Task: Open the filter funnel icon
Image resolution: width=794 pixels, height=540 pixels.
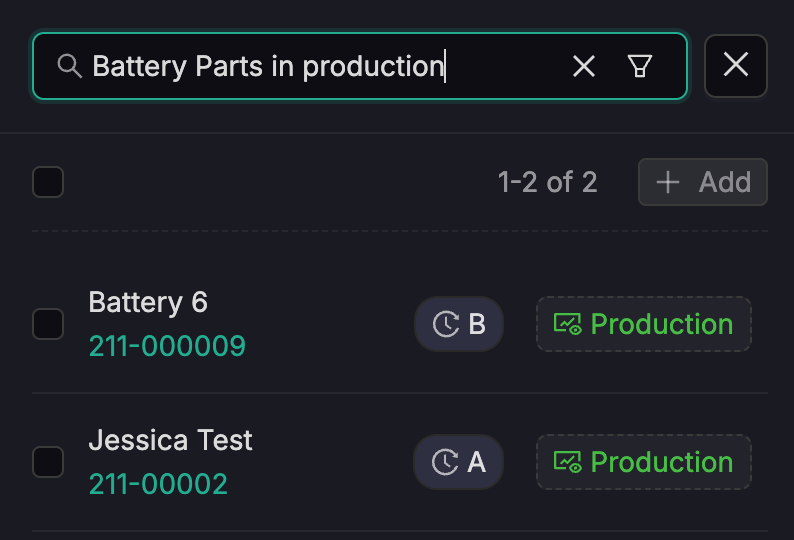Action: point(639,66)
